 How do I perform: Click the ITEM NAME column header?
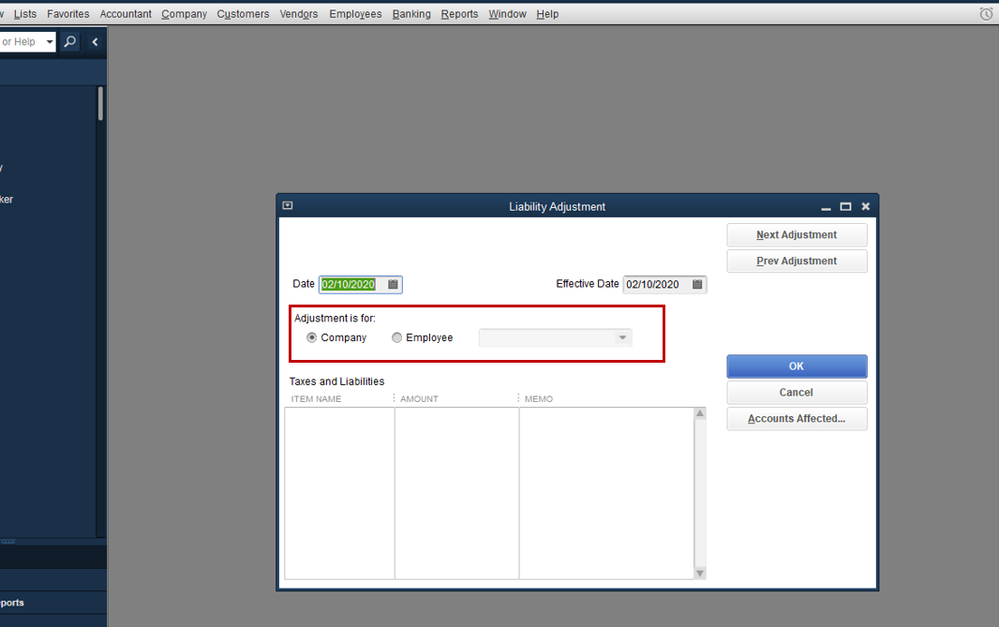[316, 399]
